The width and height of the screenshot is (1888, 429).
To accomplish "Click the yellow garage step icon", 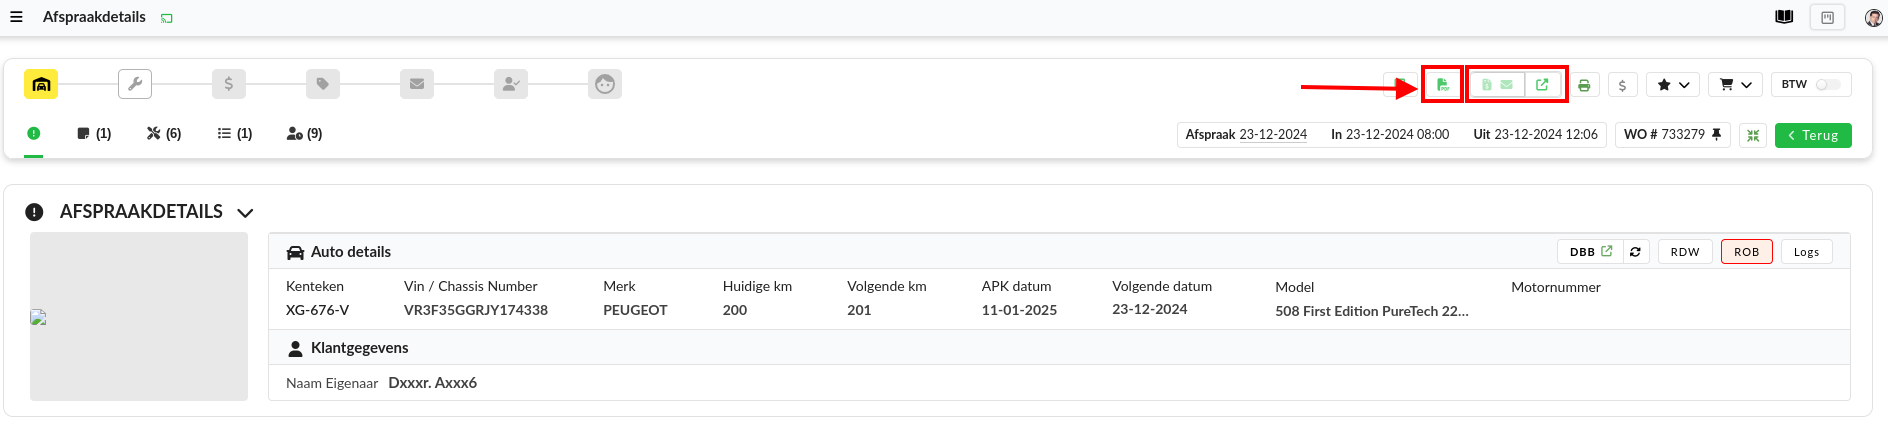I will (x=41, y=84).
